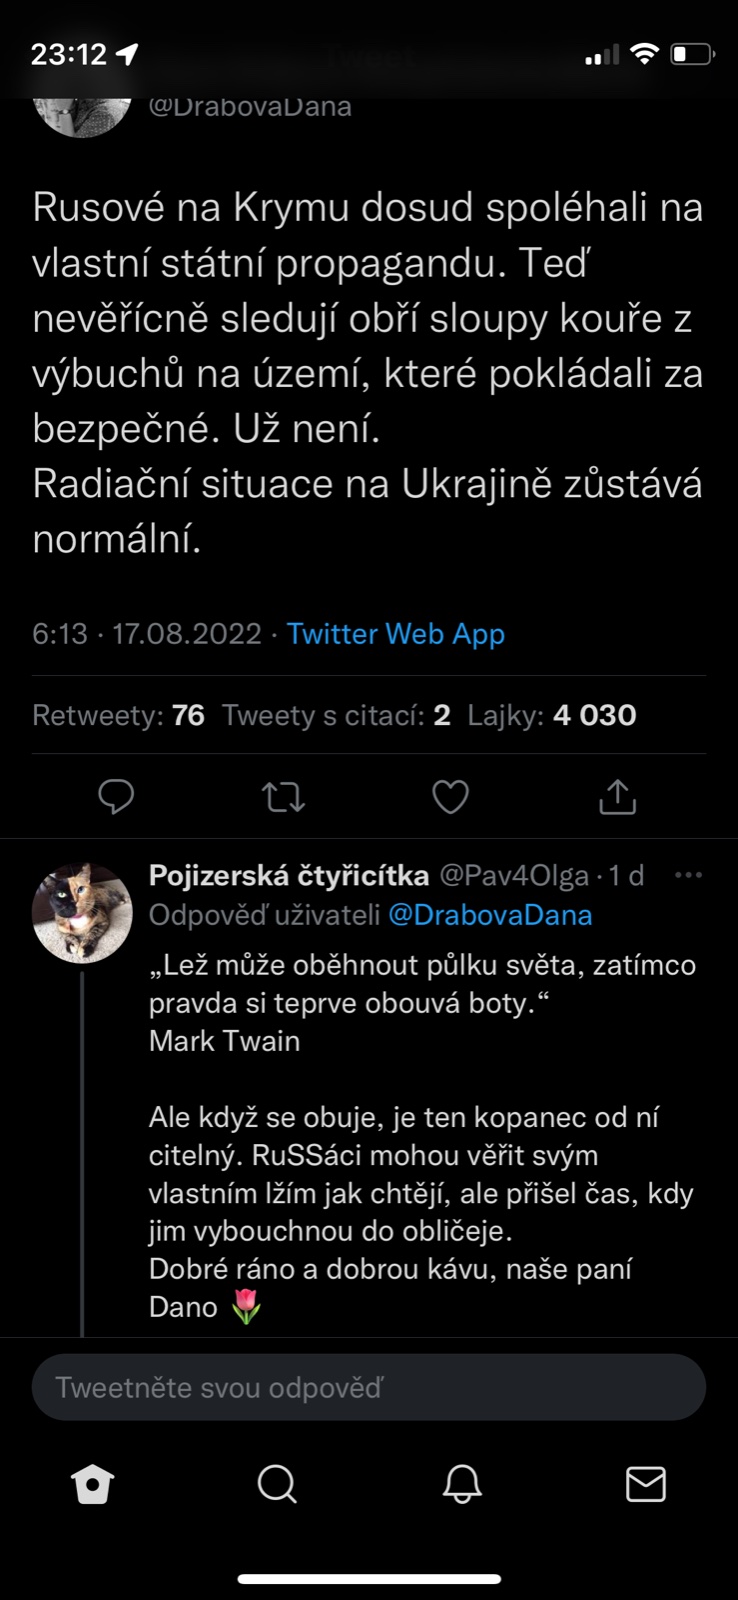Open the Twitter Web App source link
Screen dimensions: 738x1600
[395, 634]
